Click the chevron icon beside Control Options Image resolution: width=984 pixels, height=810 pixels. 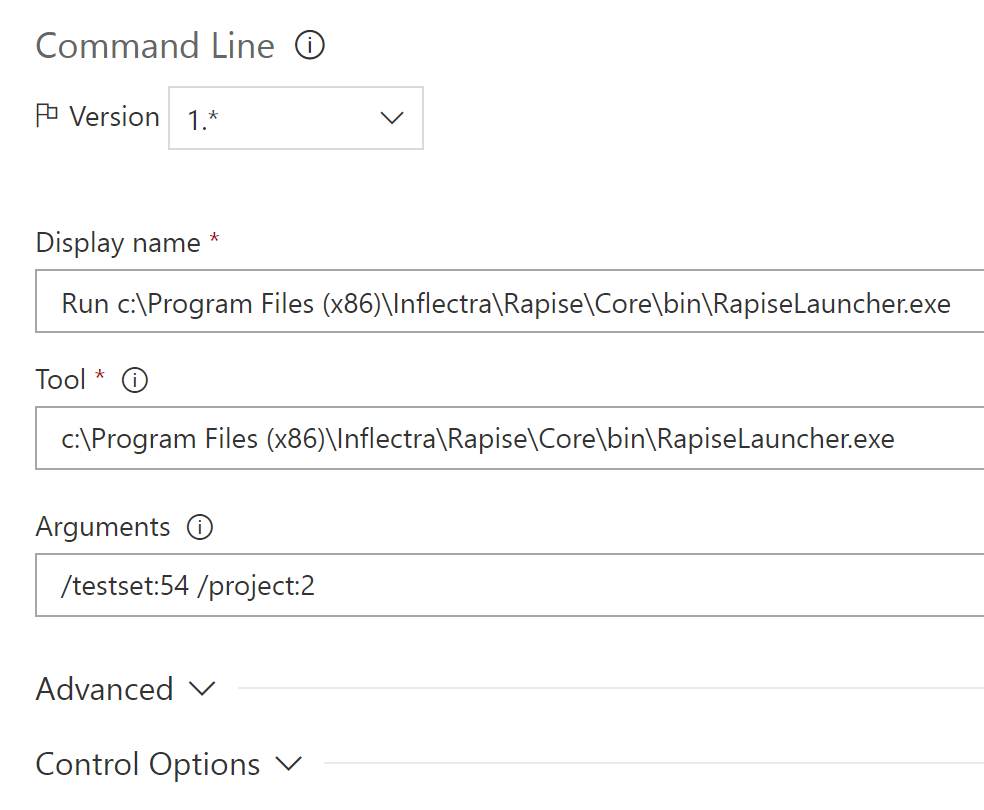[x=289, y=764]
